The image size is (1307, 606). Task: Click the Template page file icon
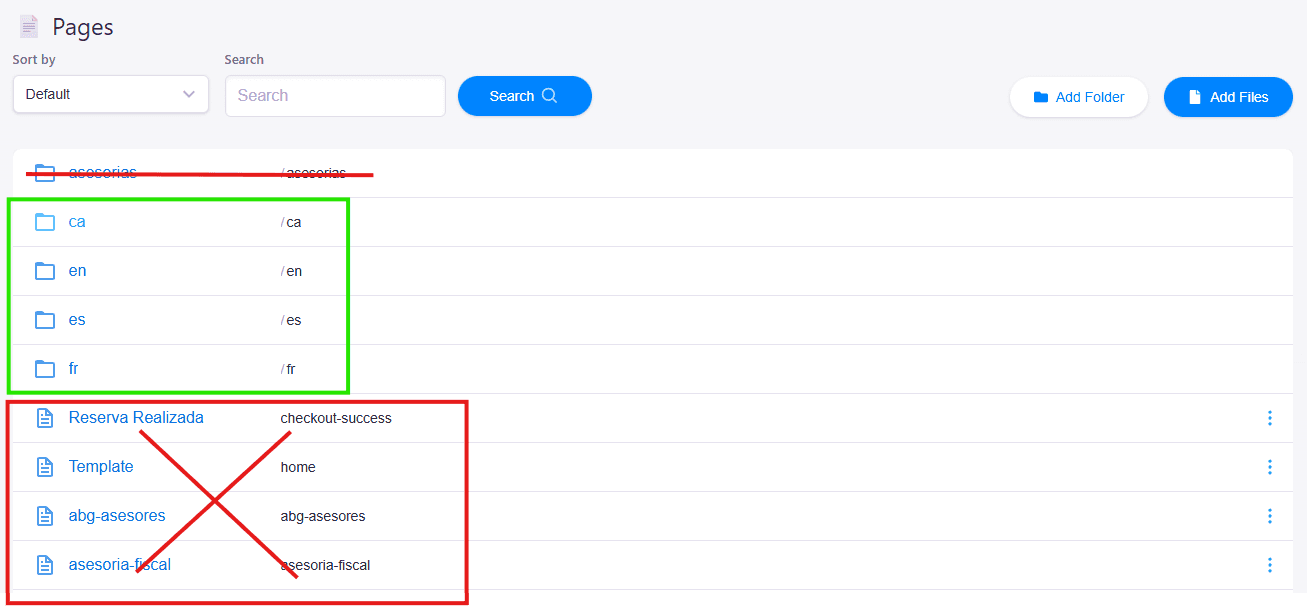[x=45, y=467]
